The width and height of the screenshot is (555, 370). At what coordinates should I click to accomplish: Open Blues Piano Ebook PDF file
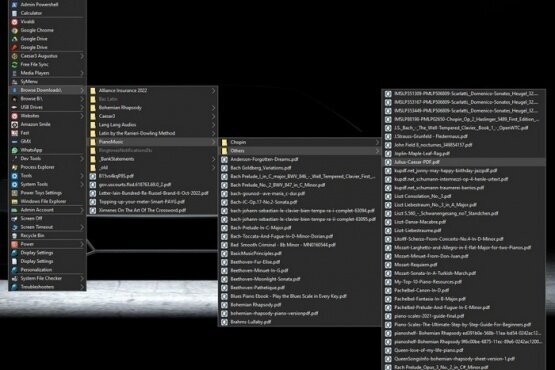299,296
